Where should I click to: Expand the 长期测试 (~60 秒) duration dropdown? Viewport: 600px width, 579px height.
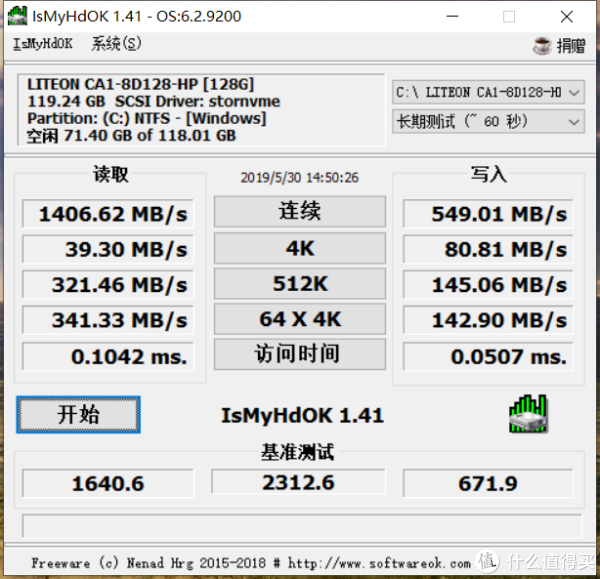click(488, 122)
